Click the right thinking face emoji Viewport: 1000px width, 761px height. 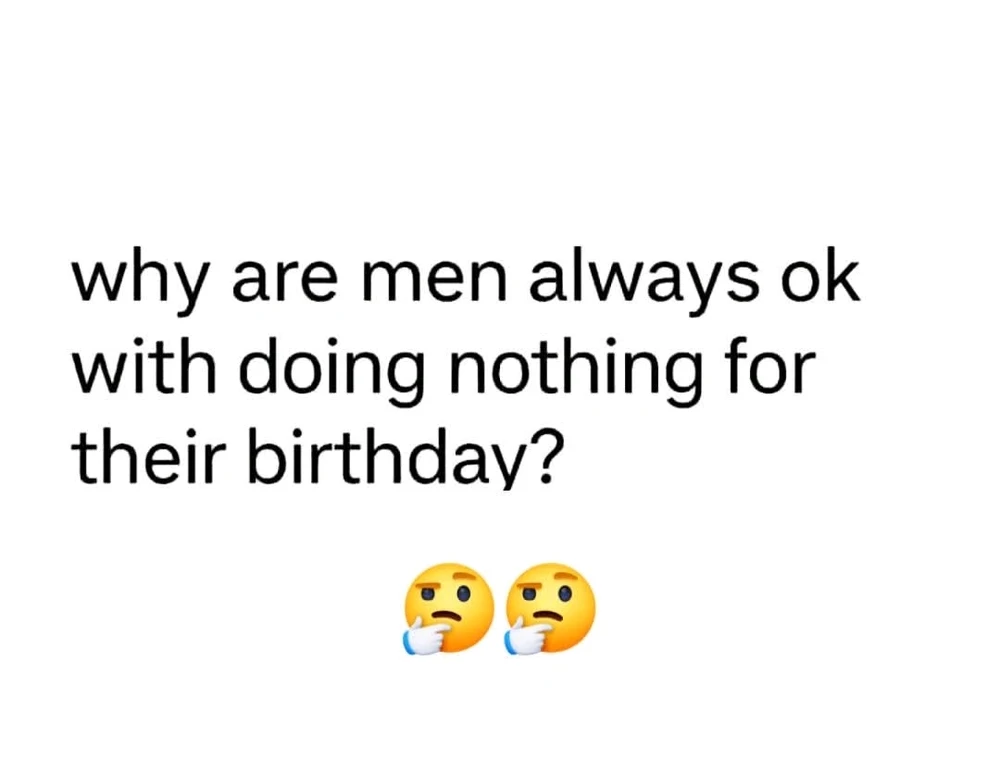click(x=549, y=608)
